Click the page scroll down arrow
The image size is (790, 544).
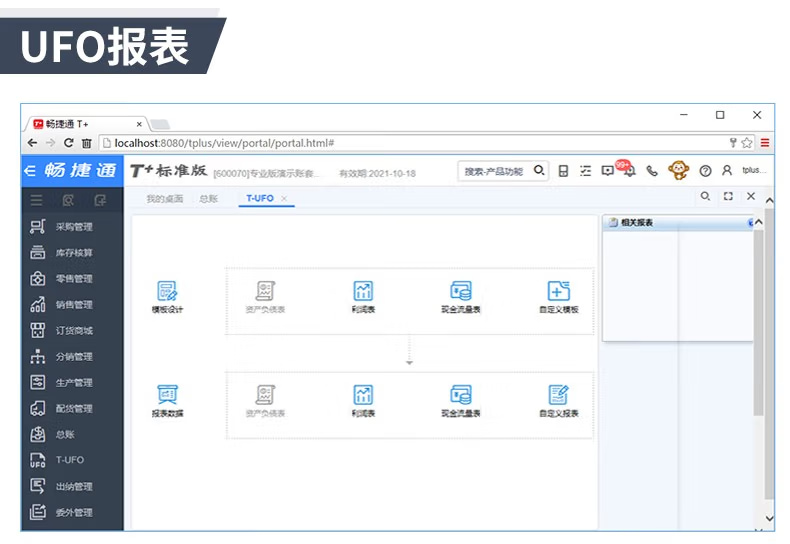tap(769, 518)
